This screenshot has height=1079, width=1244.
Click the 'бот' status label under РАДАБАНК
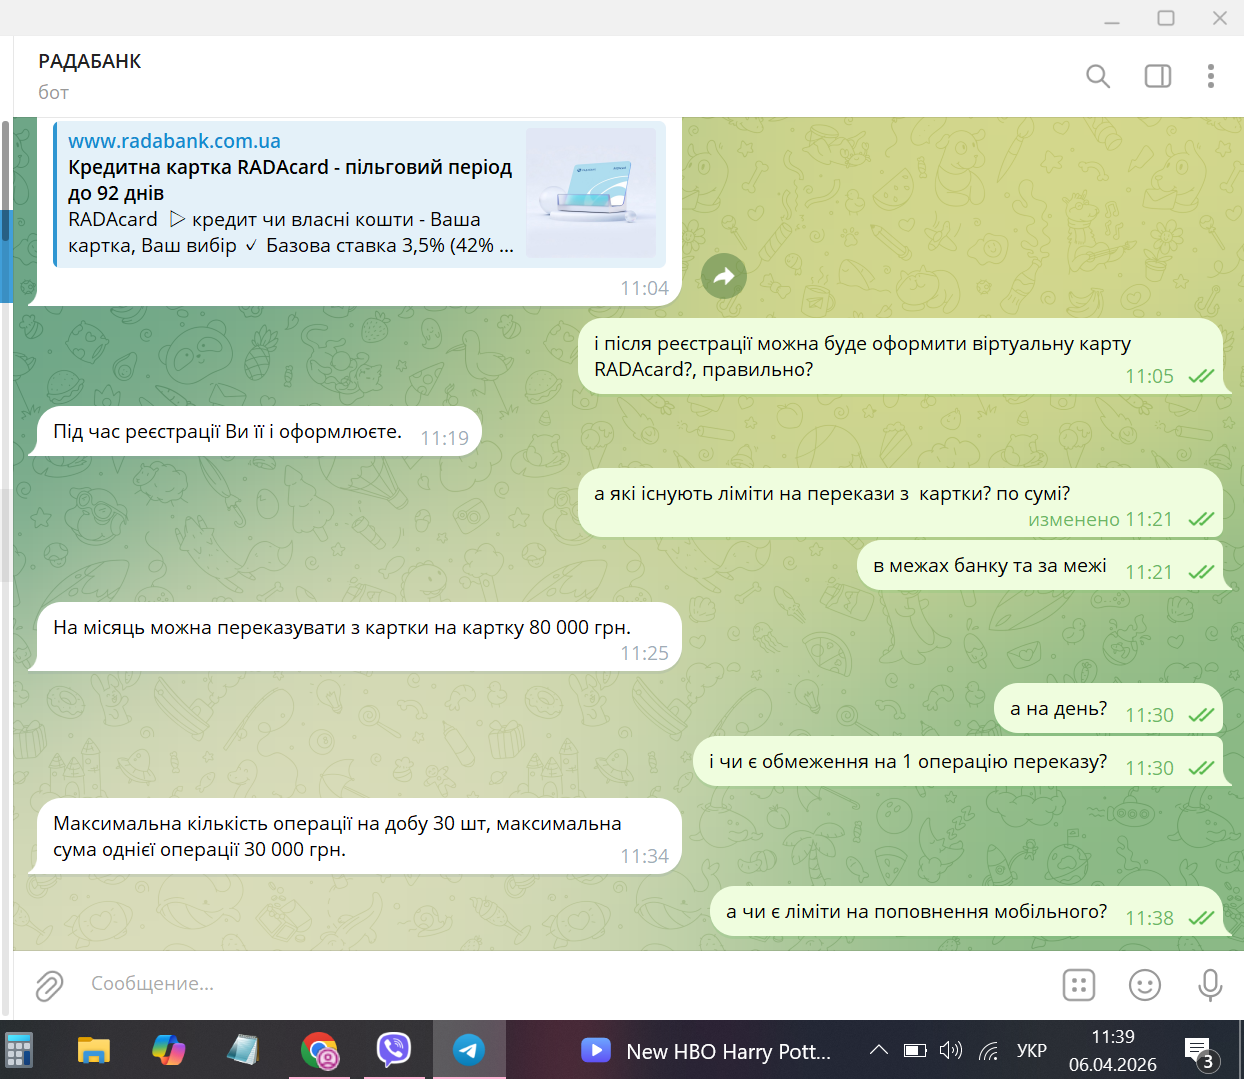[54, 93]
